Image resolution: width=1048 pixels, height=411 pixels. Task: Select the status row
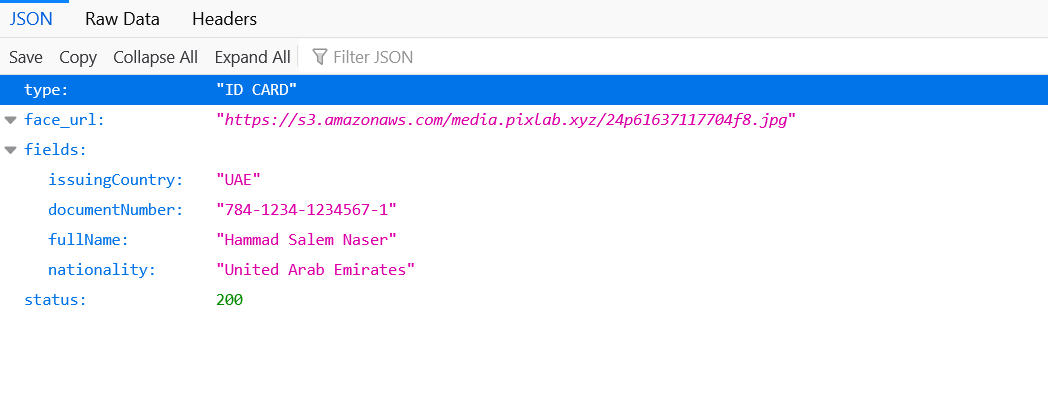[524, 299]
